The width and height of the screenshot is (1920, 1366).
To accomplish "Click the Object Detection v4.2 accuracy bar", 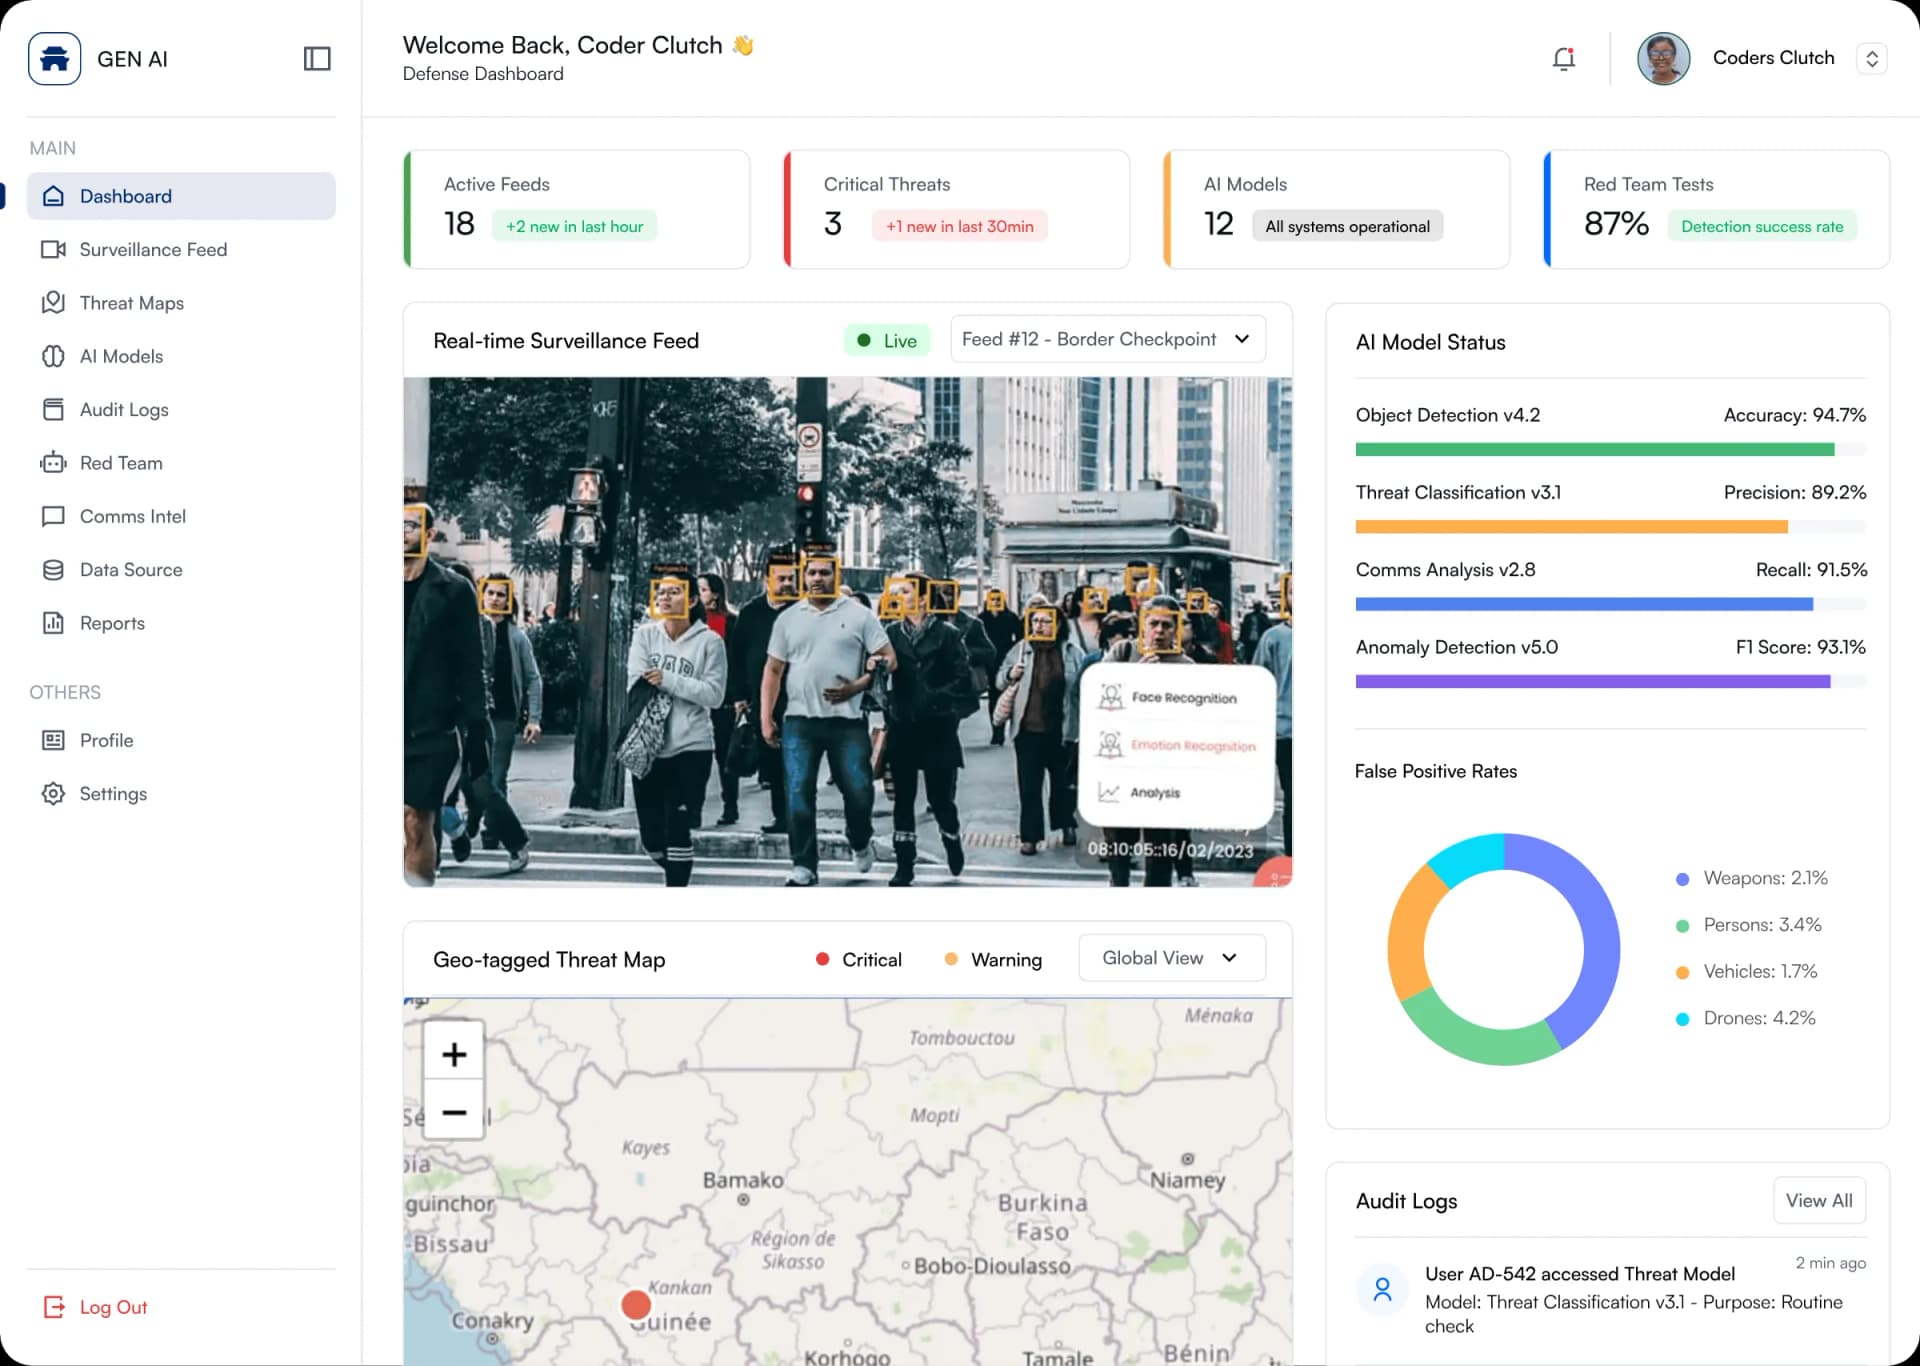I will point(1610,450).
